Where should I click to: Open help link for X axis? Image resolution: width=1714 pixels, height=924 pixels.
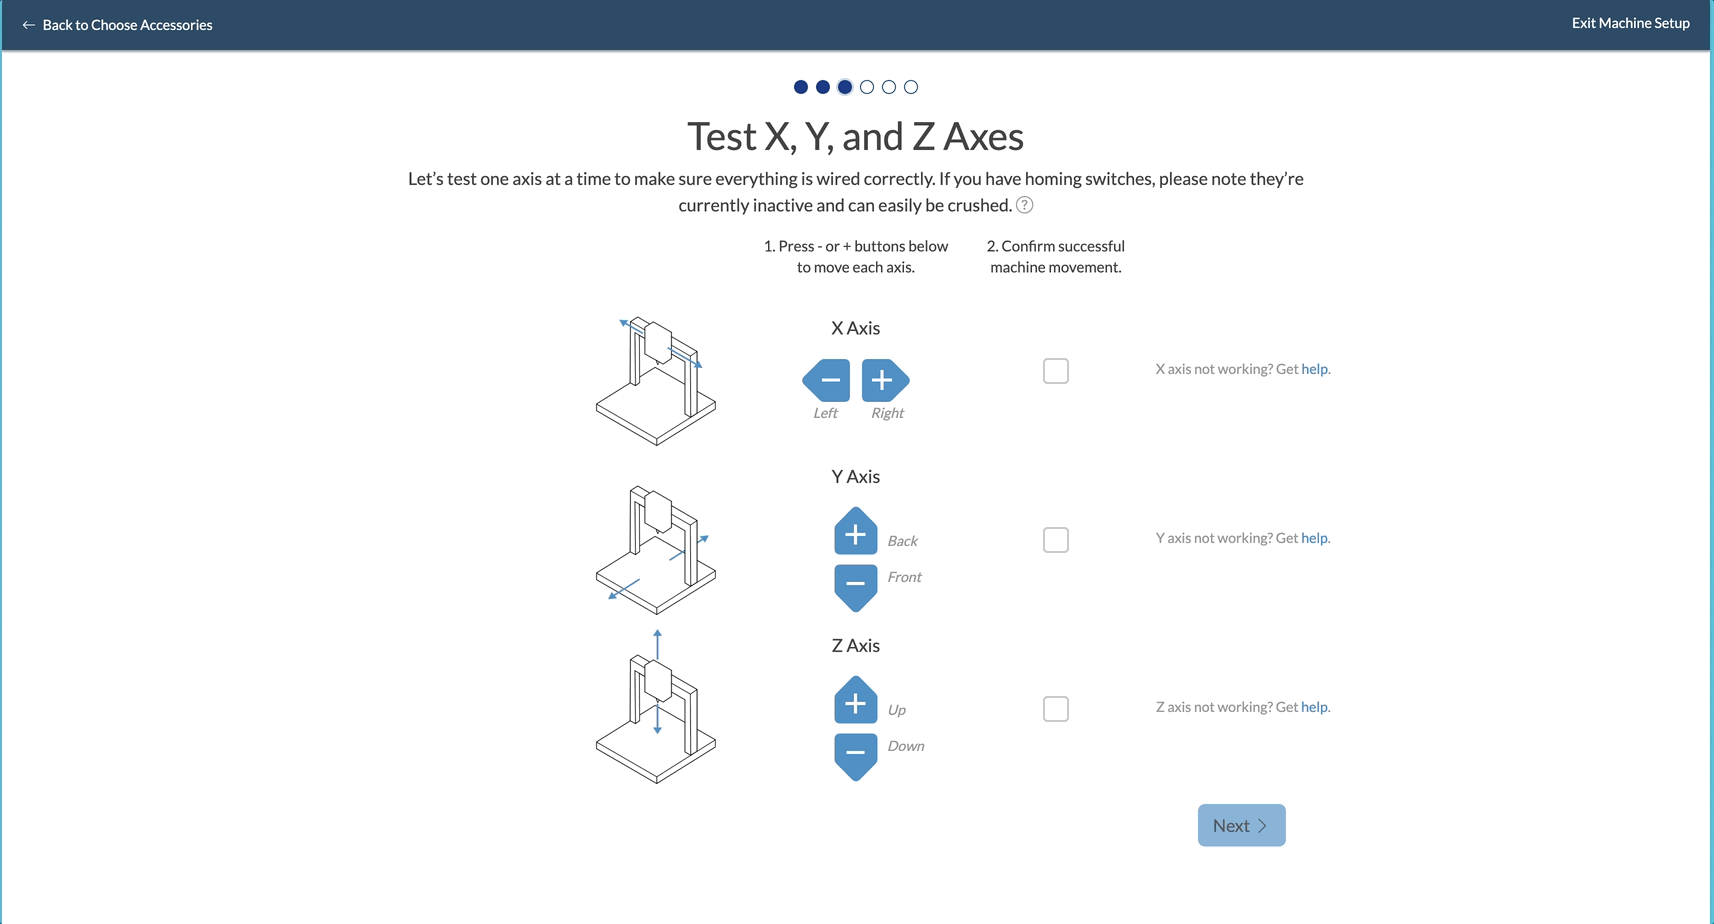(x=1315, y=369)
